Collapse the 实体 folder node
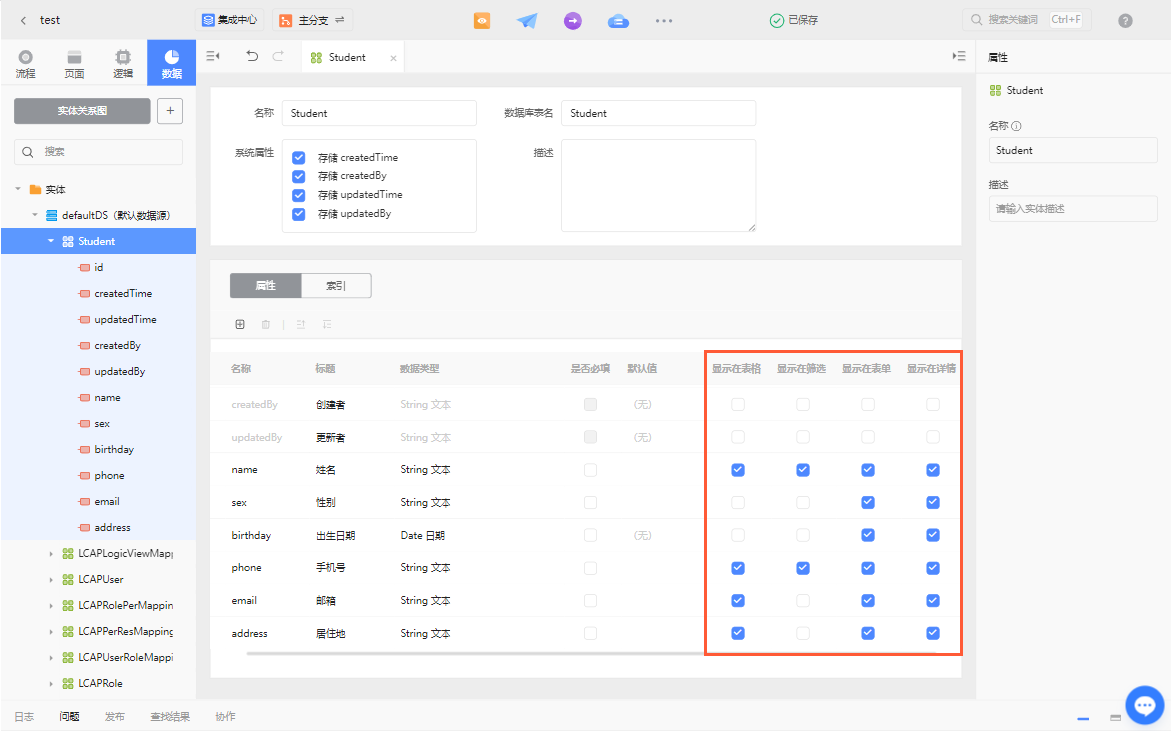The image size is (1171, 732). (18, 189)
